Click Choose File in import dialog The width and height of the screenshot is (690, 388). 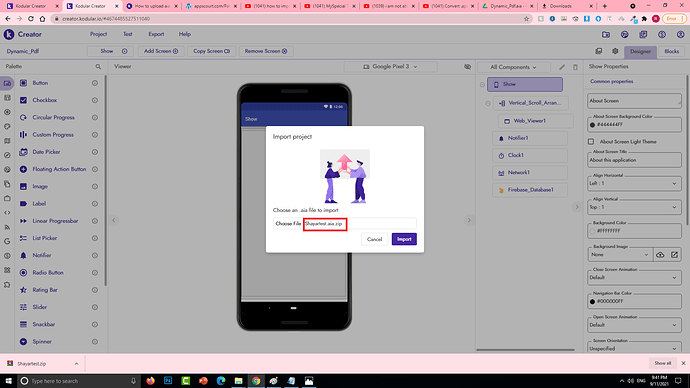coord(288,224)
